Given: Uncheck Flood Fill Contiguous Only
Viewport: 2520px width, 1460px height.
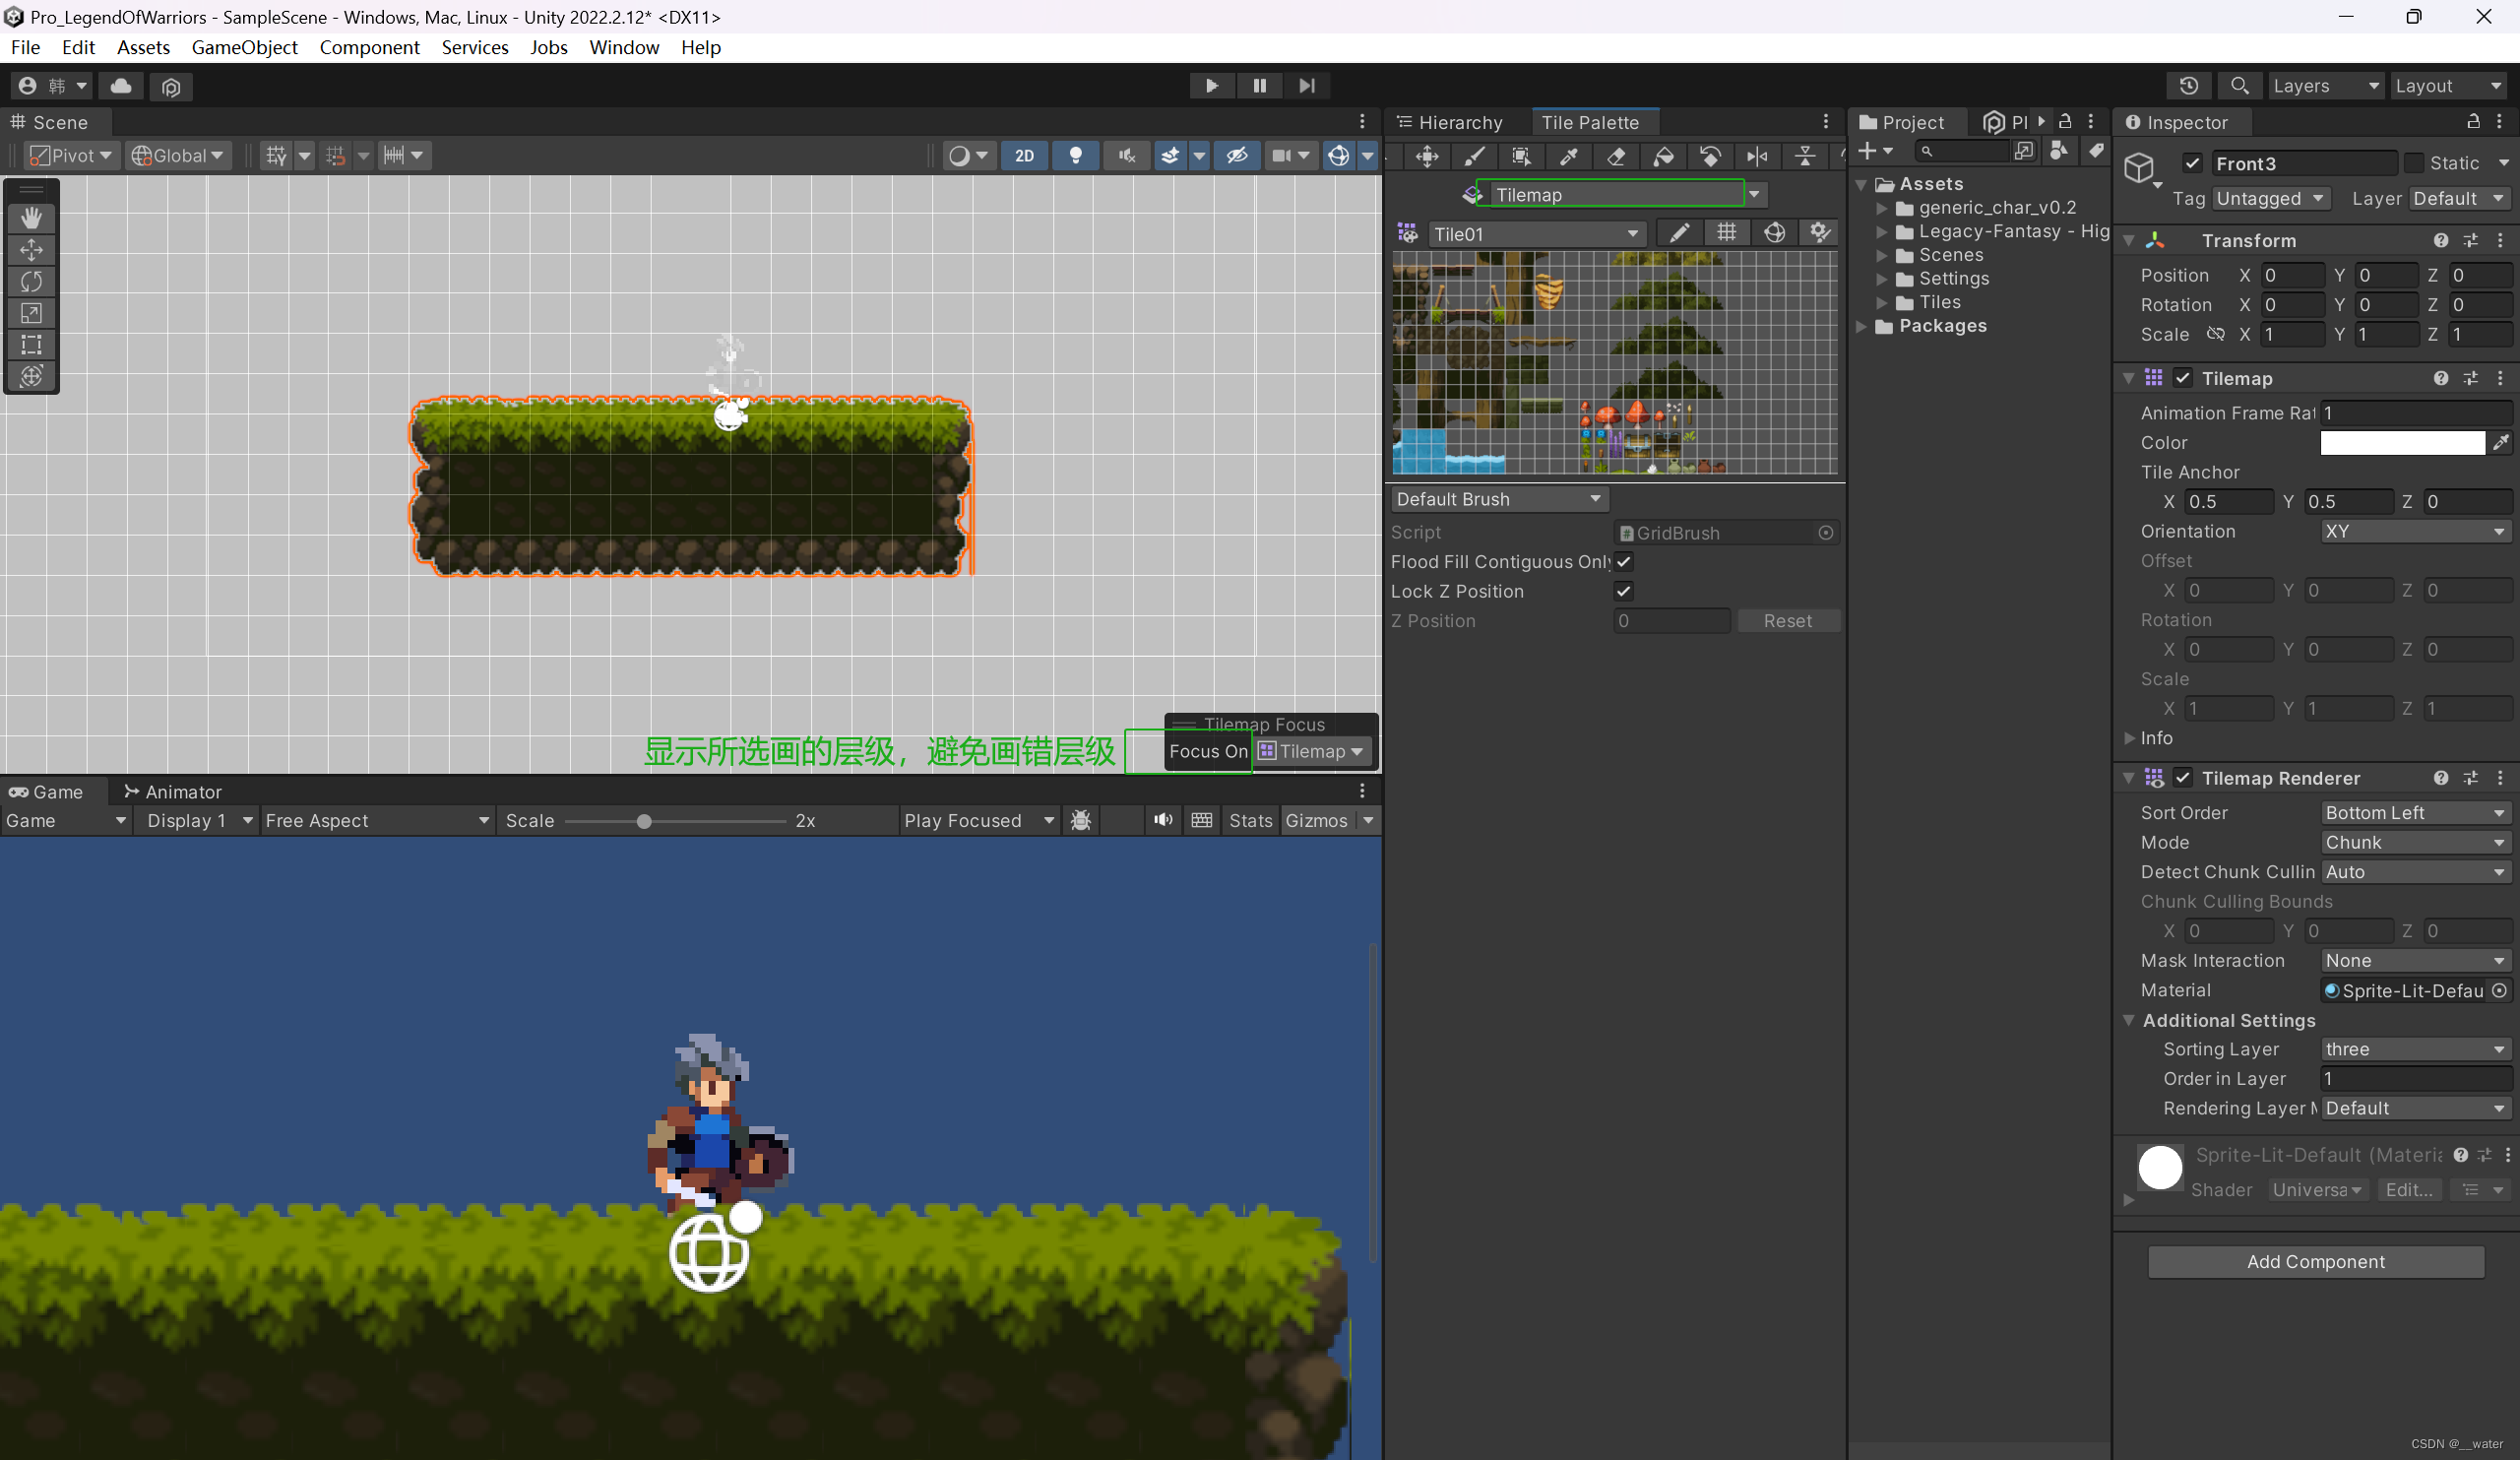Looking at the screenshot, I should [1623, 562].
